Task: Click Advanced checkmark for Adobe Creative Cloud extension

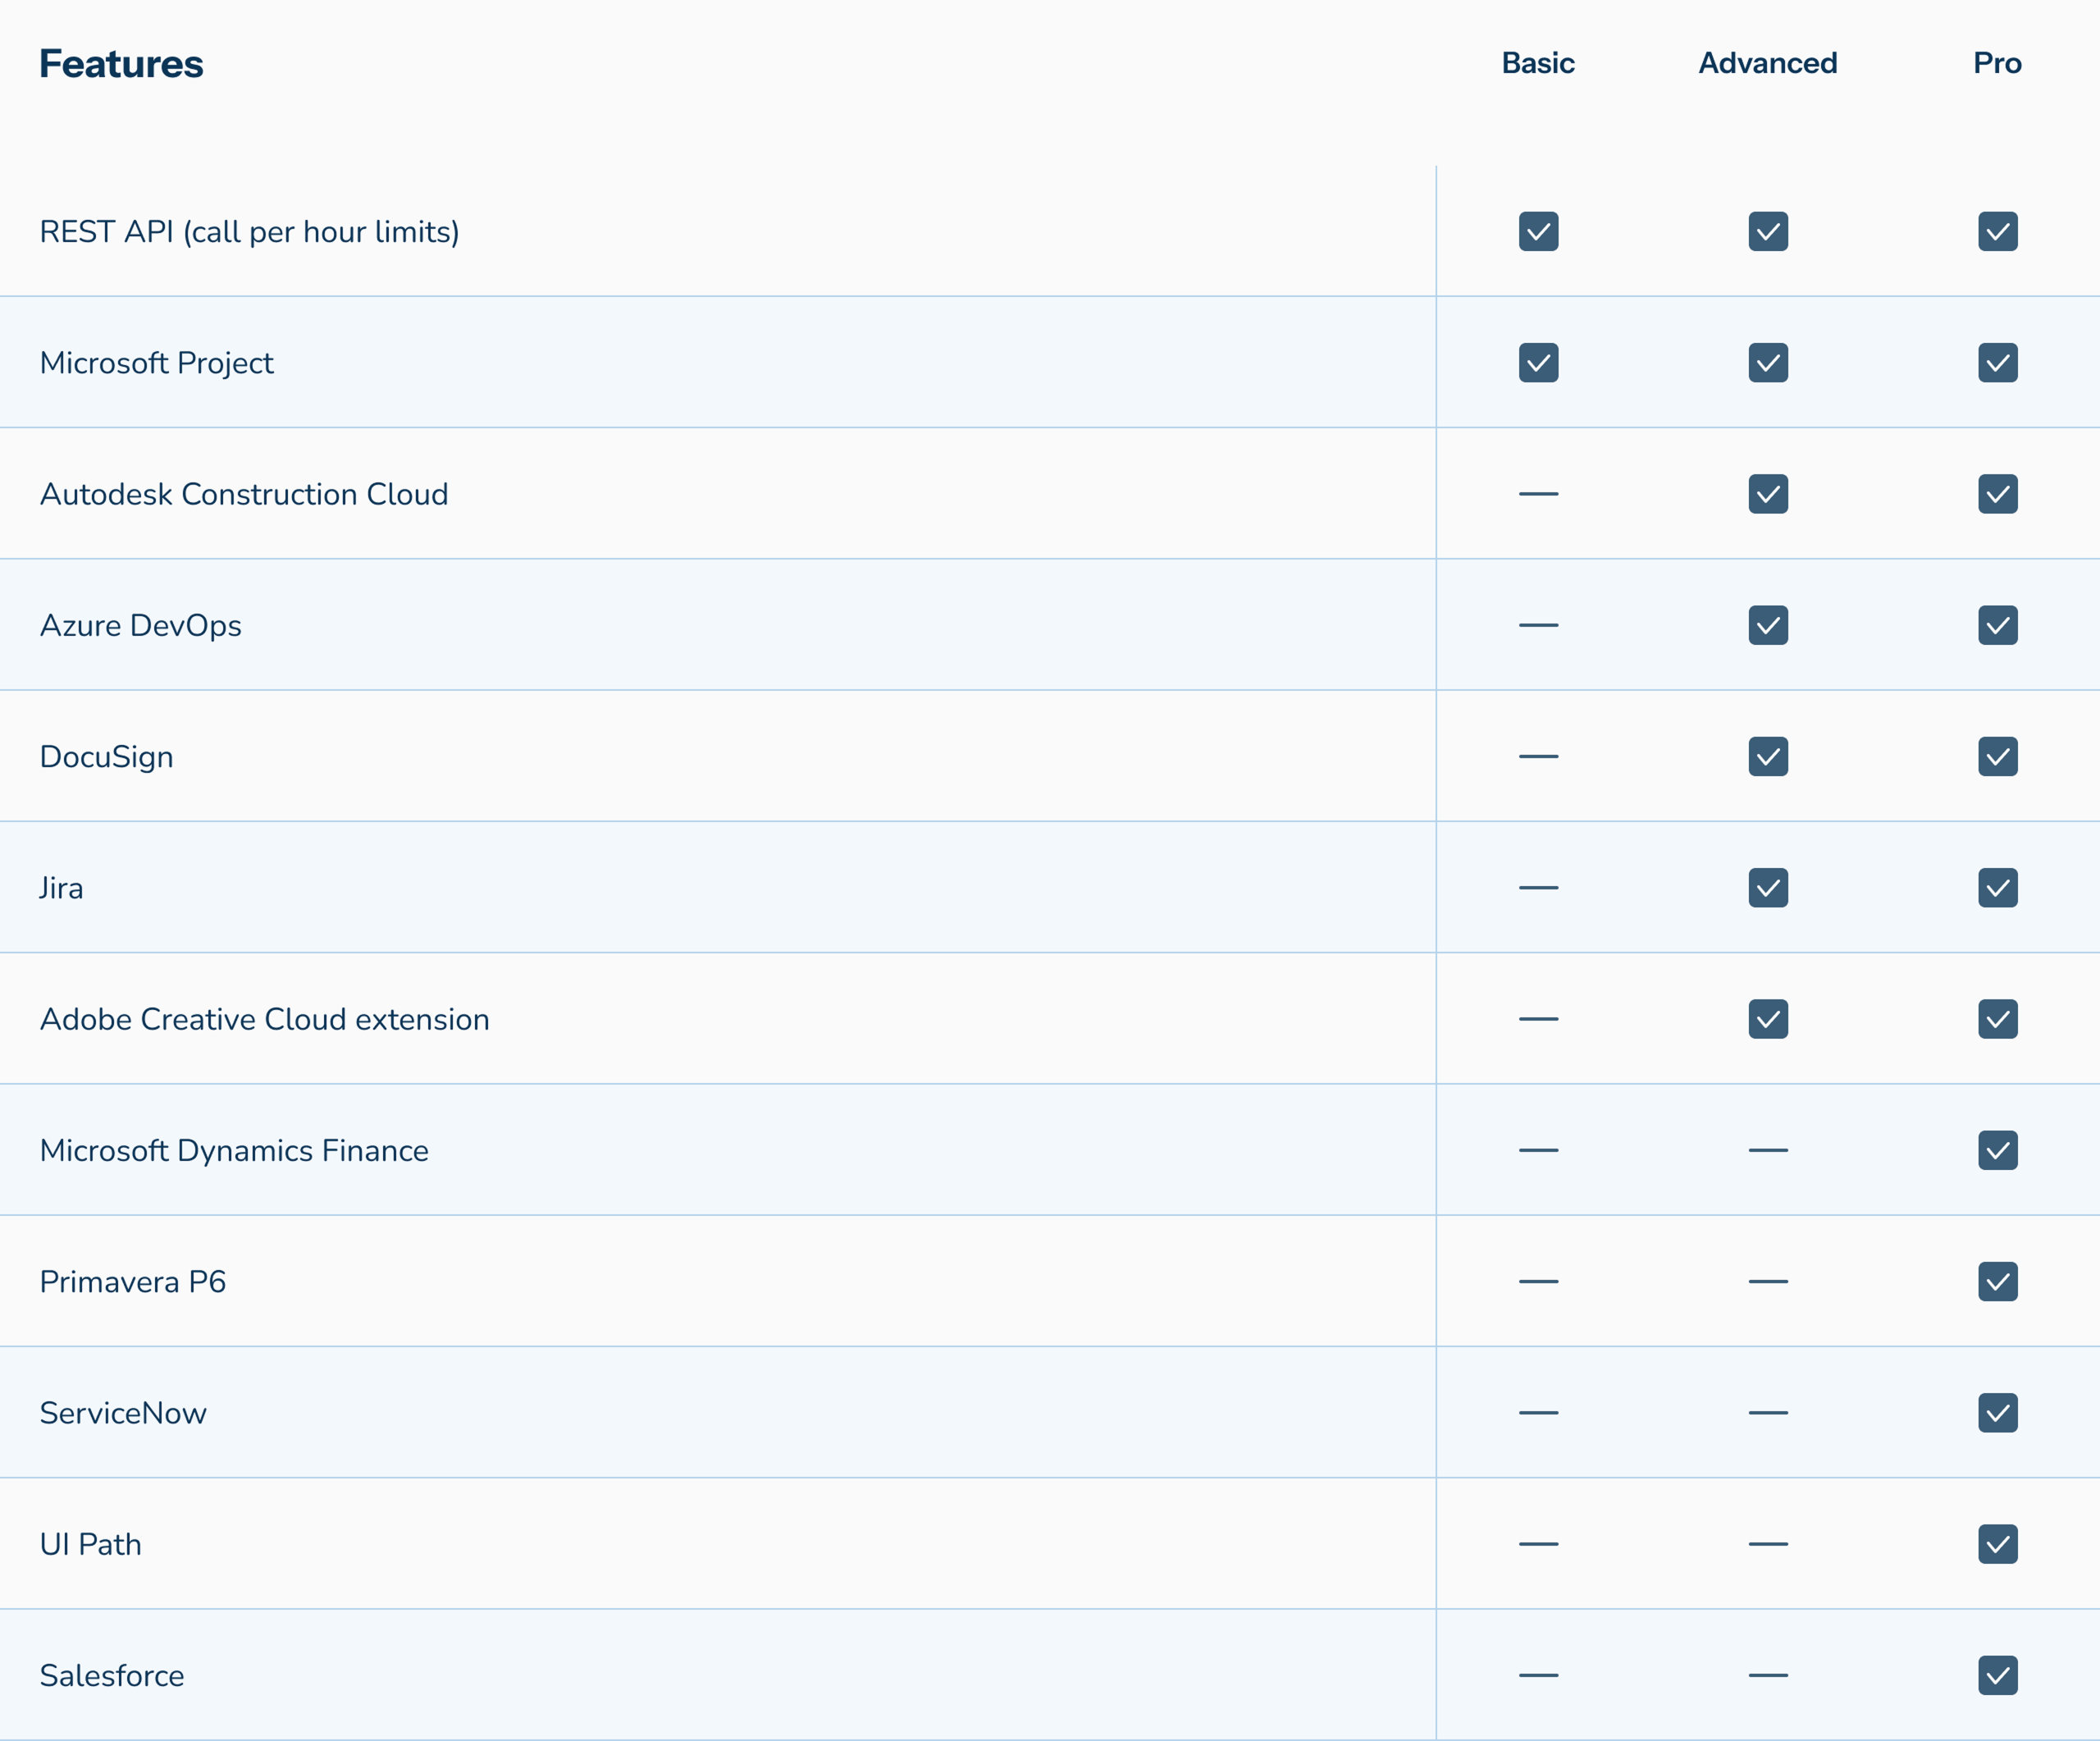Action: (1768, 1019)
